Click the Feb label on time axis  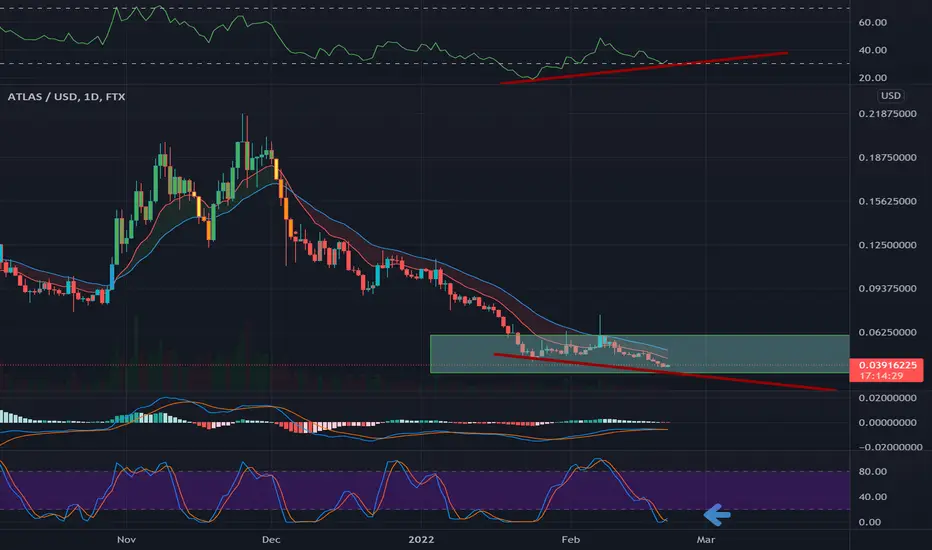coord(570,540)
